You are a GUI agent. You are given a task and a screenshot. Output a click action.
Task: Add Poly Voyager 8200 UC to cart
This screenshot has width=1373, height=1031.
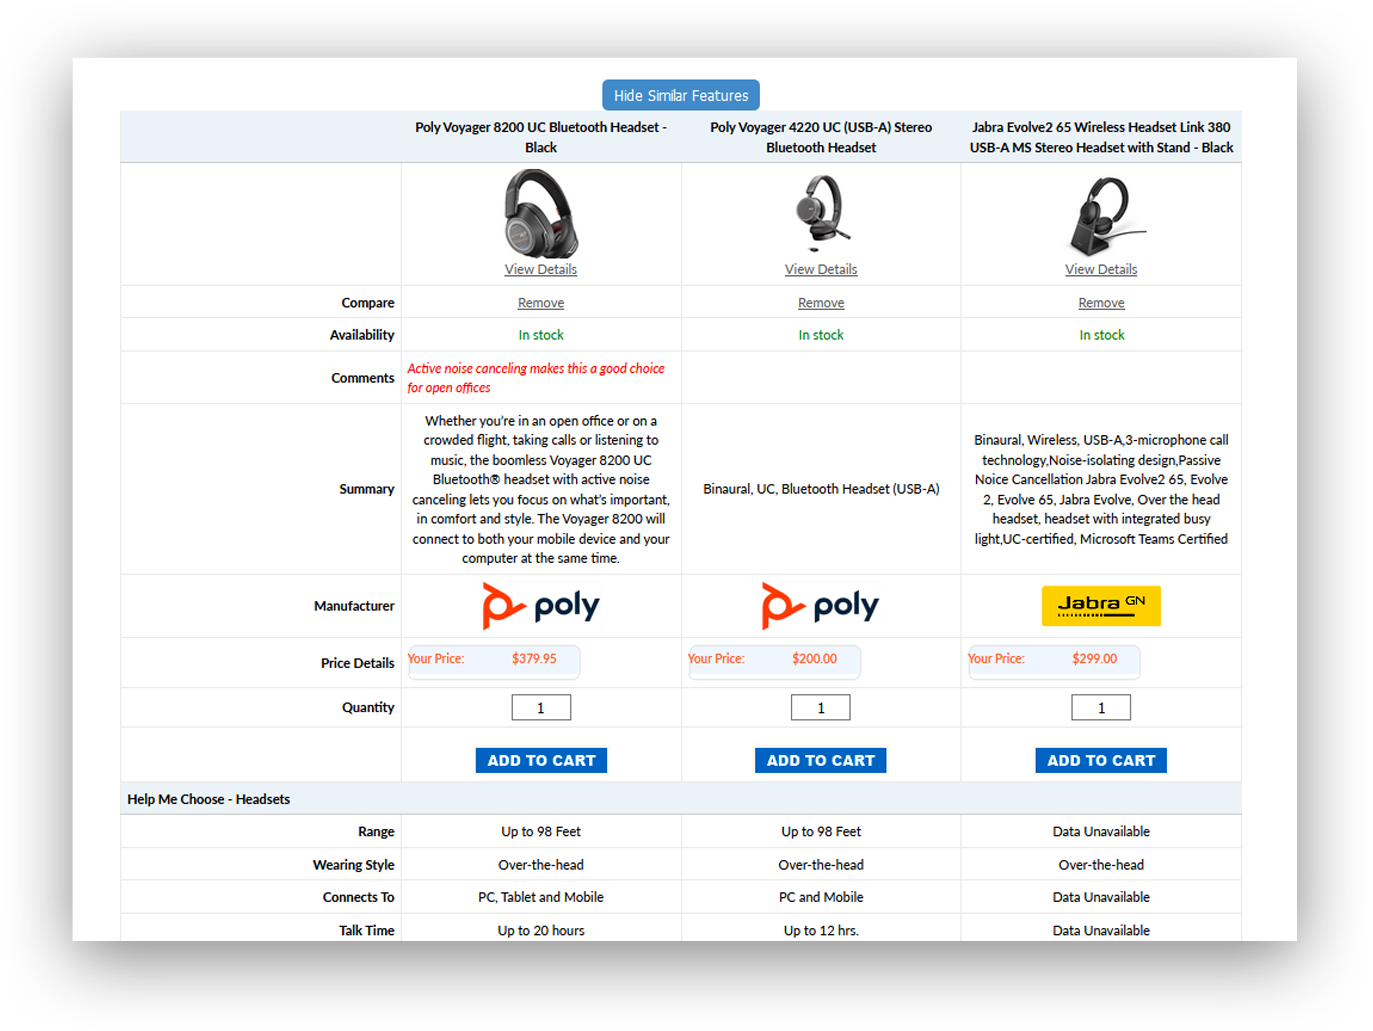click(541, 761)
